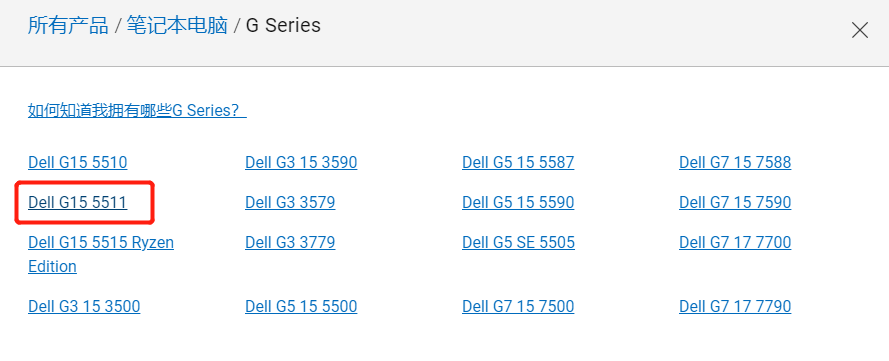Choose Dell G7 15 7590
The image size is (889, 361).
(x=735, y=202)
